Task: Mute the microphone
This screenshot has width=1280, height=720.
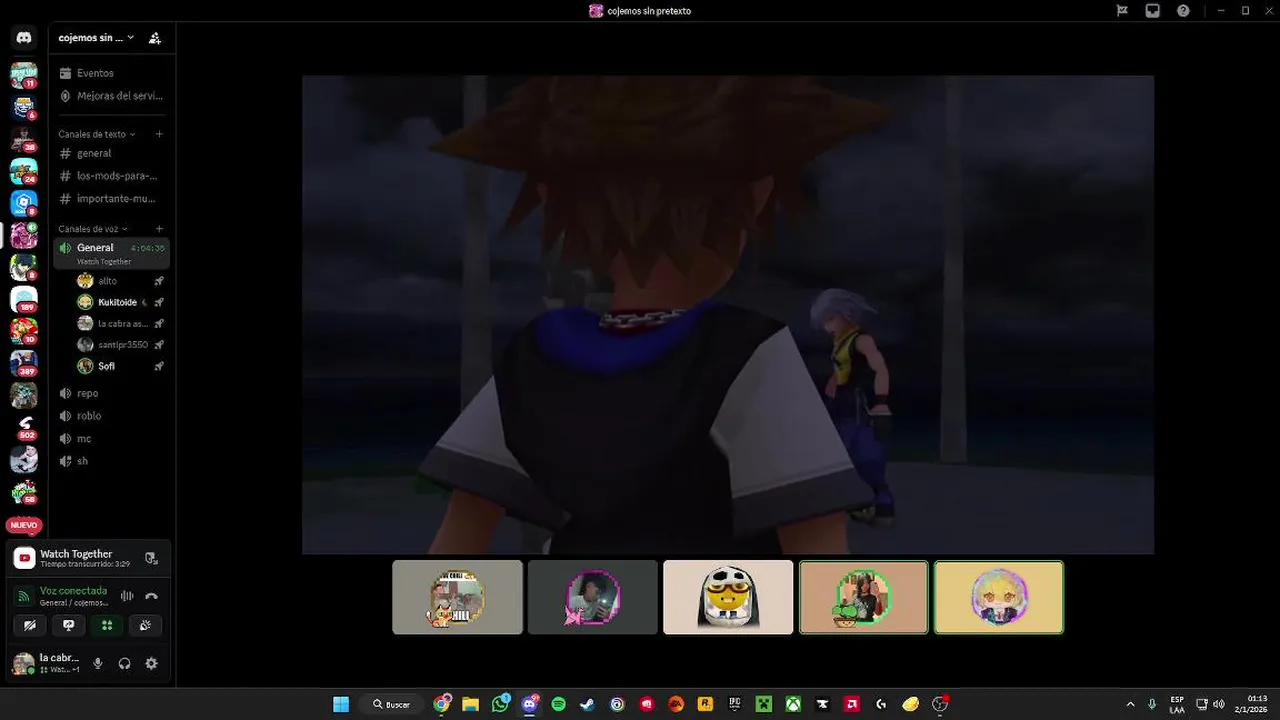Action: point(98,663)
